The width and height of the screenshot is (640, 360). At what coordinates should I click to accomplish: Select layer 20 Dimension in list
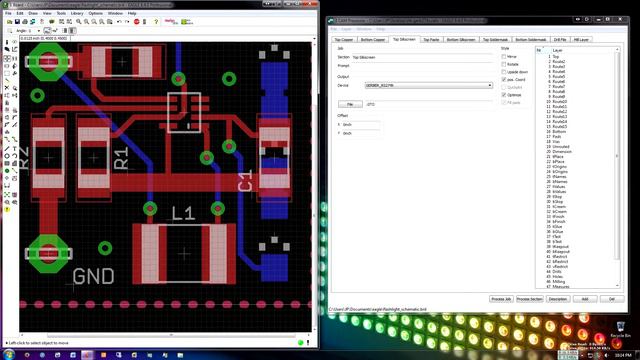[576, 152]
